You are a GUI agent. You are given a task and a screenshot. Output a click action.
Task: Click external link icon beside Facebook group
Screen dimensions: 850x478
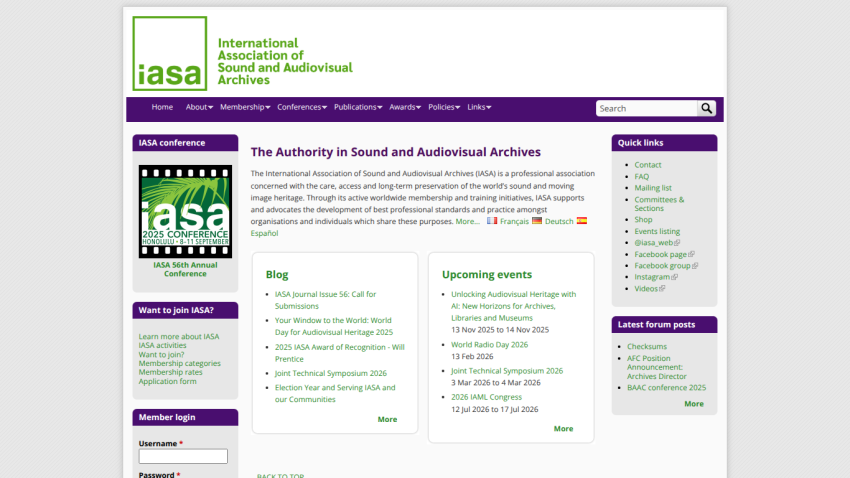point(695,266)
